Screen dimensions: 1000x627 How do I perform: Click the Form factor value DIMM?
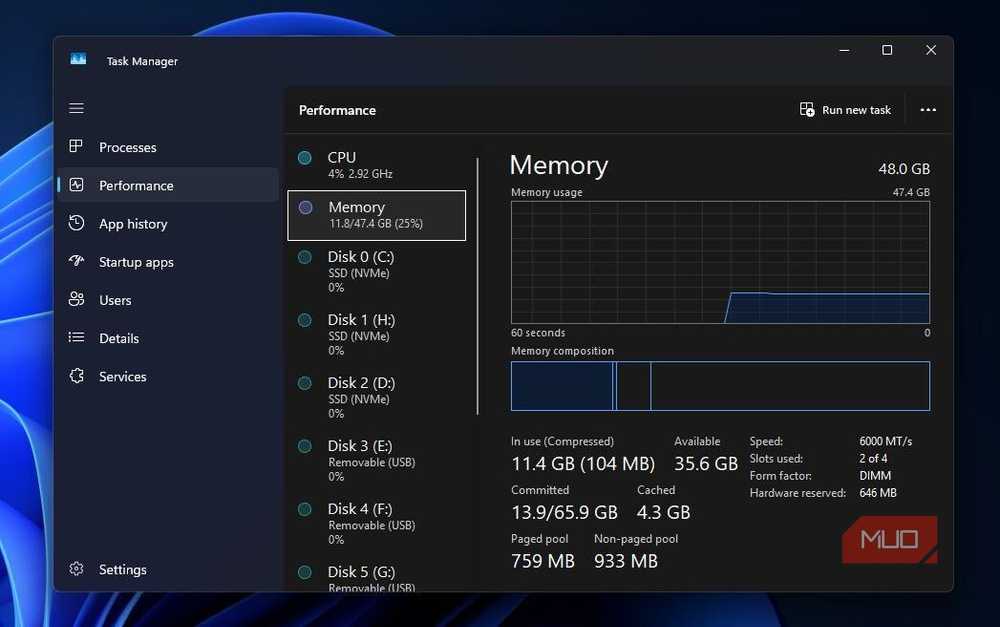click(x=875, y=476)
